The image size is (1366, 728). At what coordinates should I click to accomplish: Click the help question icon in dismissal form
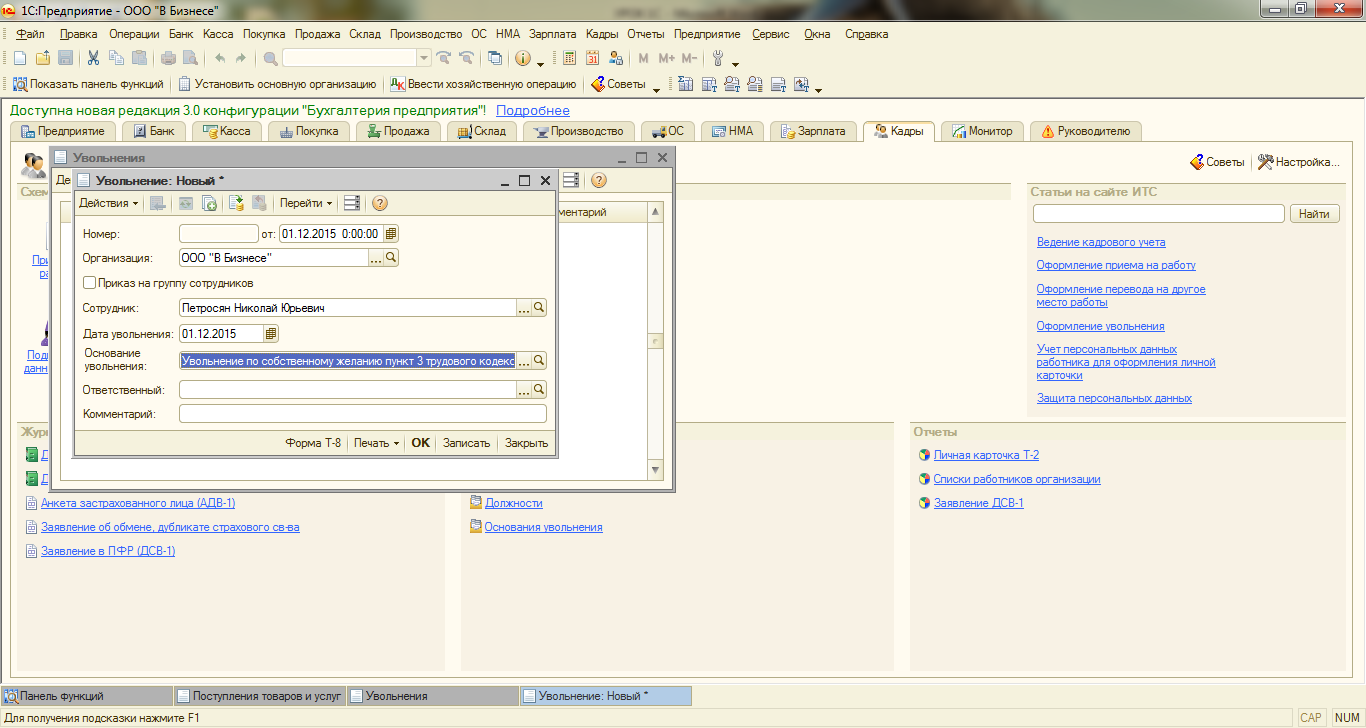coord(380,203)
